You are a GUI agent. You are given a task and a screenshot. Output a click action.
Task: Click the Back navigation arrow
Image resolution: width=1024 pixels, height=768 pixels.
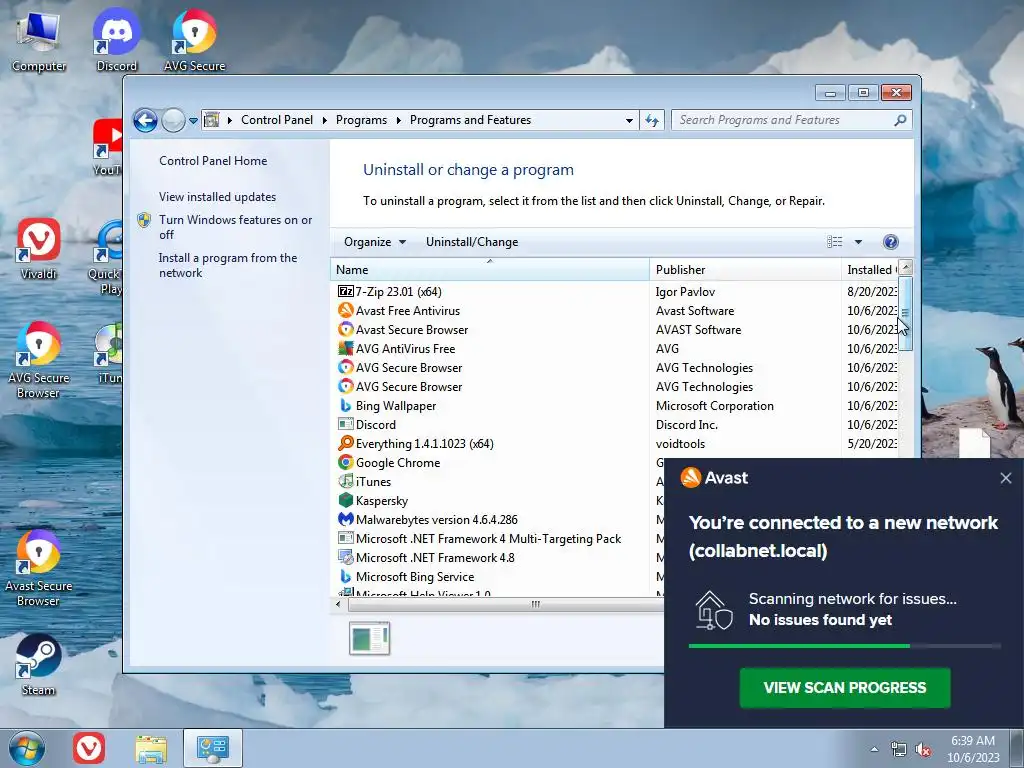(145, 120)
